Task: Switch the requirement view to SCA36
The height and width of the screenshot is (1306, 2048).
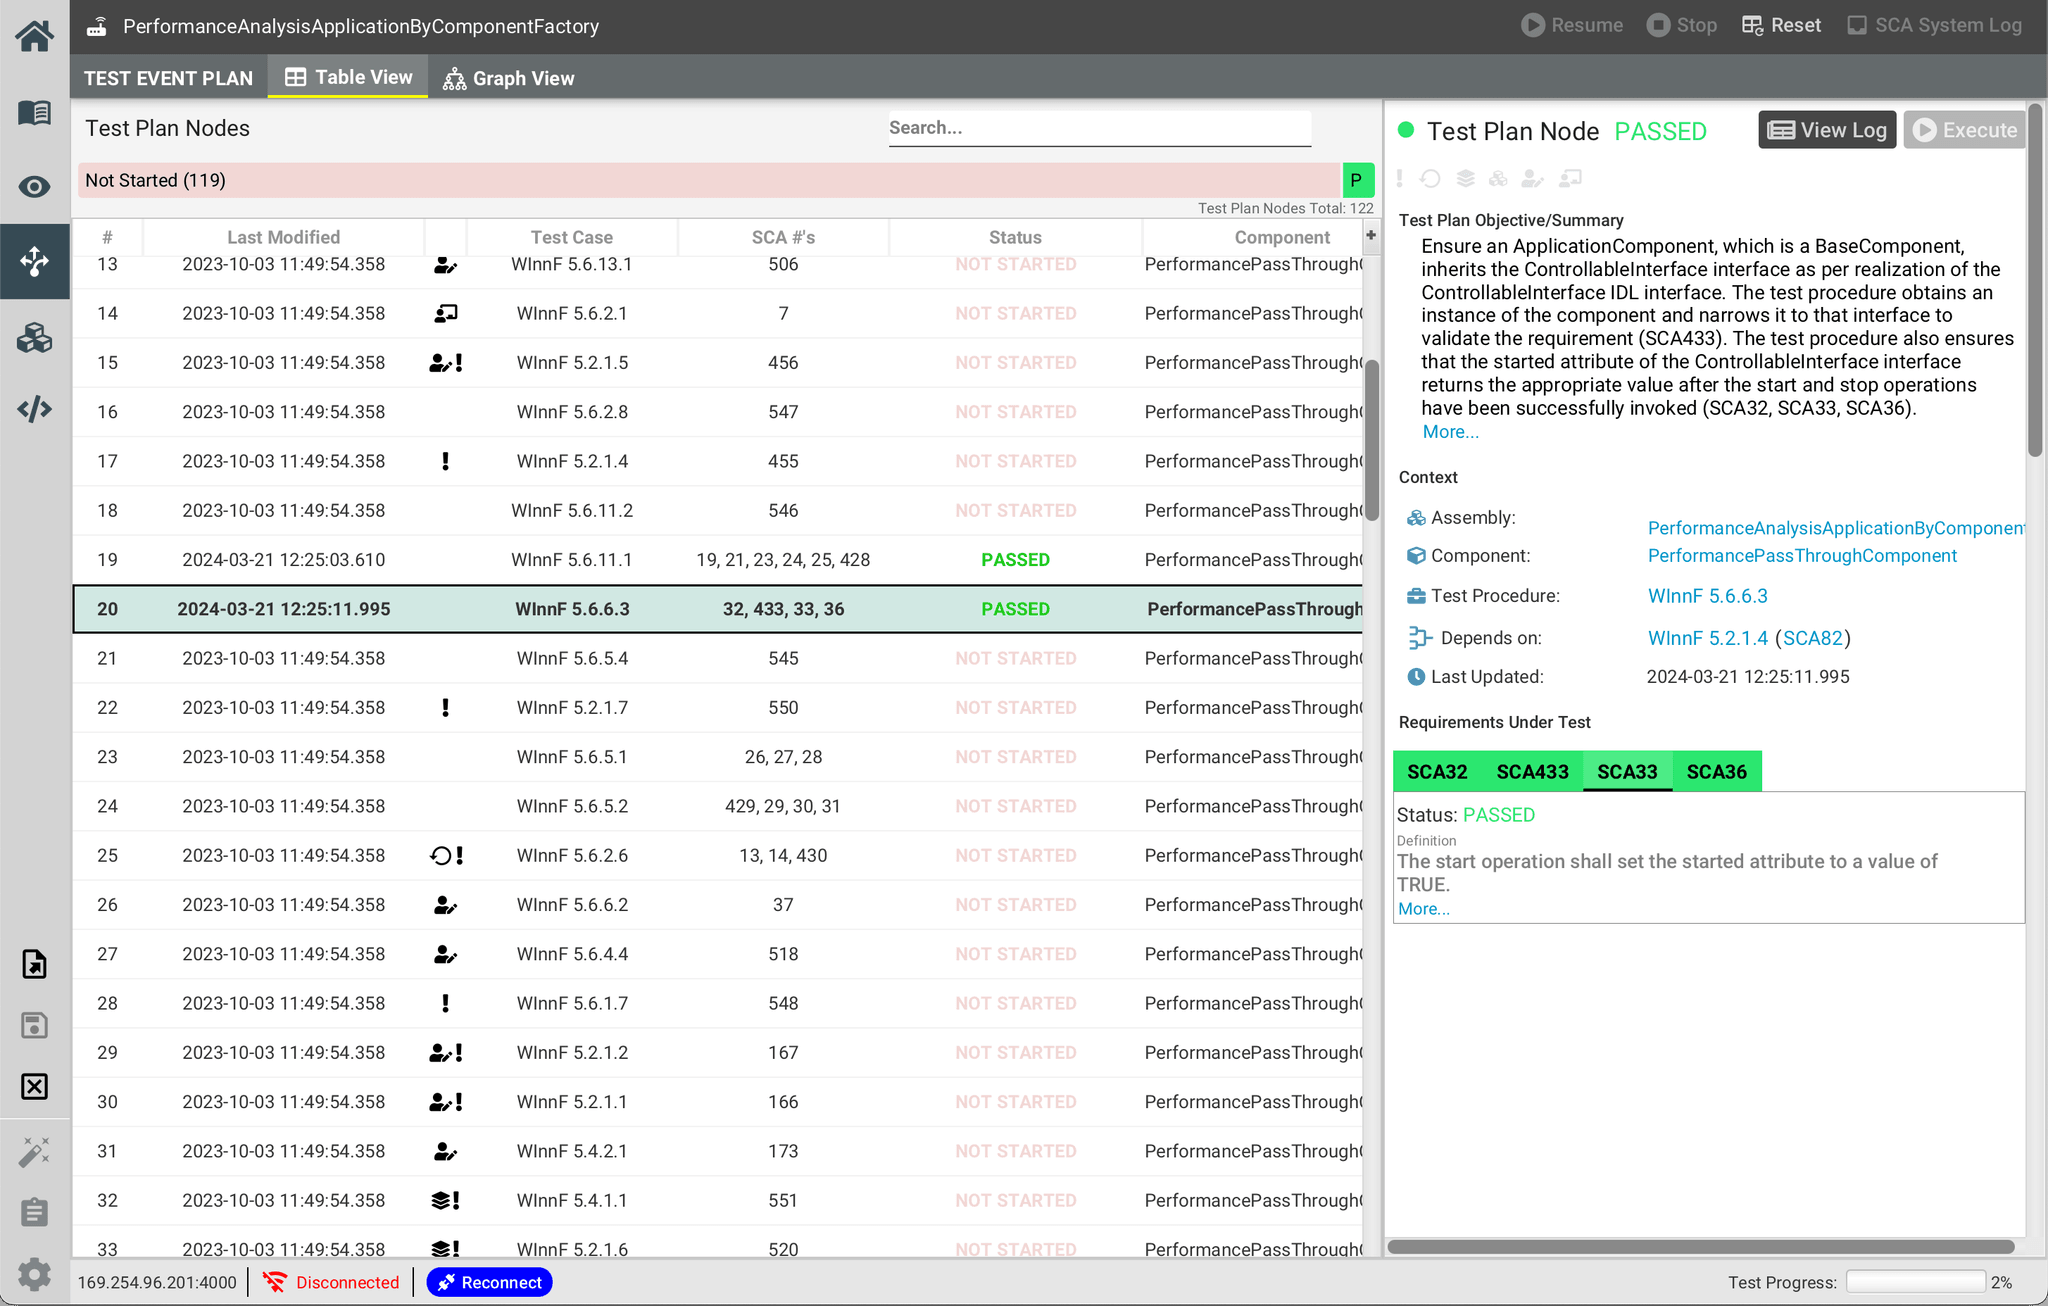Action: pos(1716,771)
